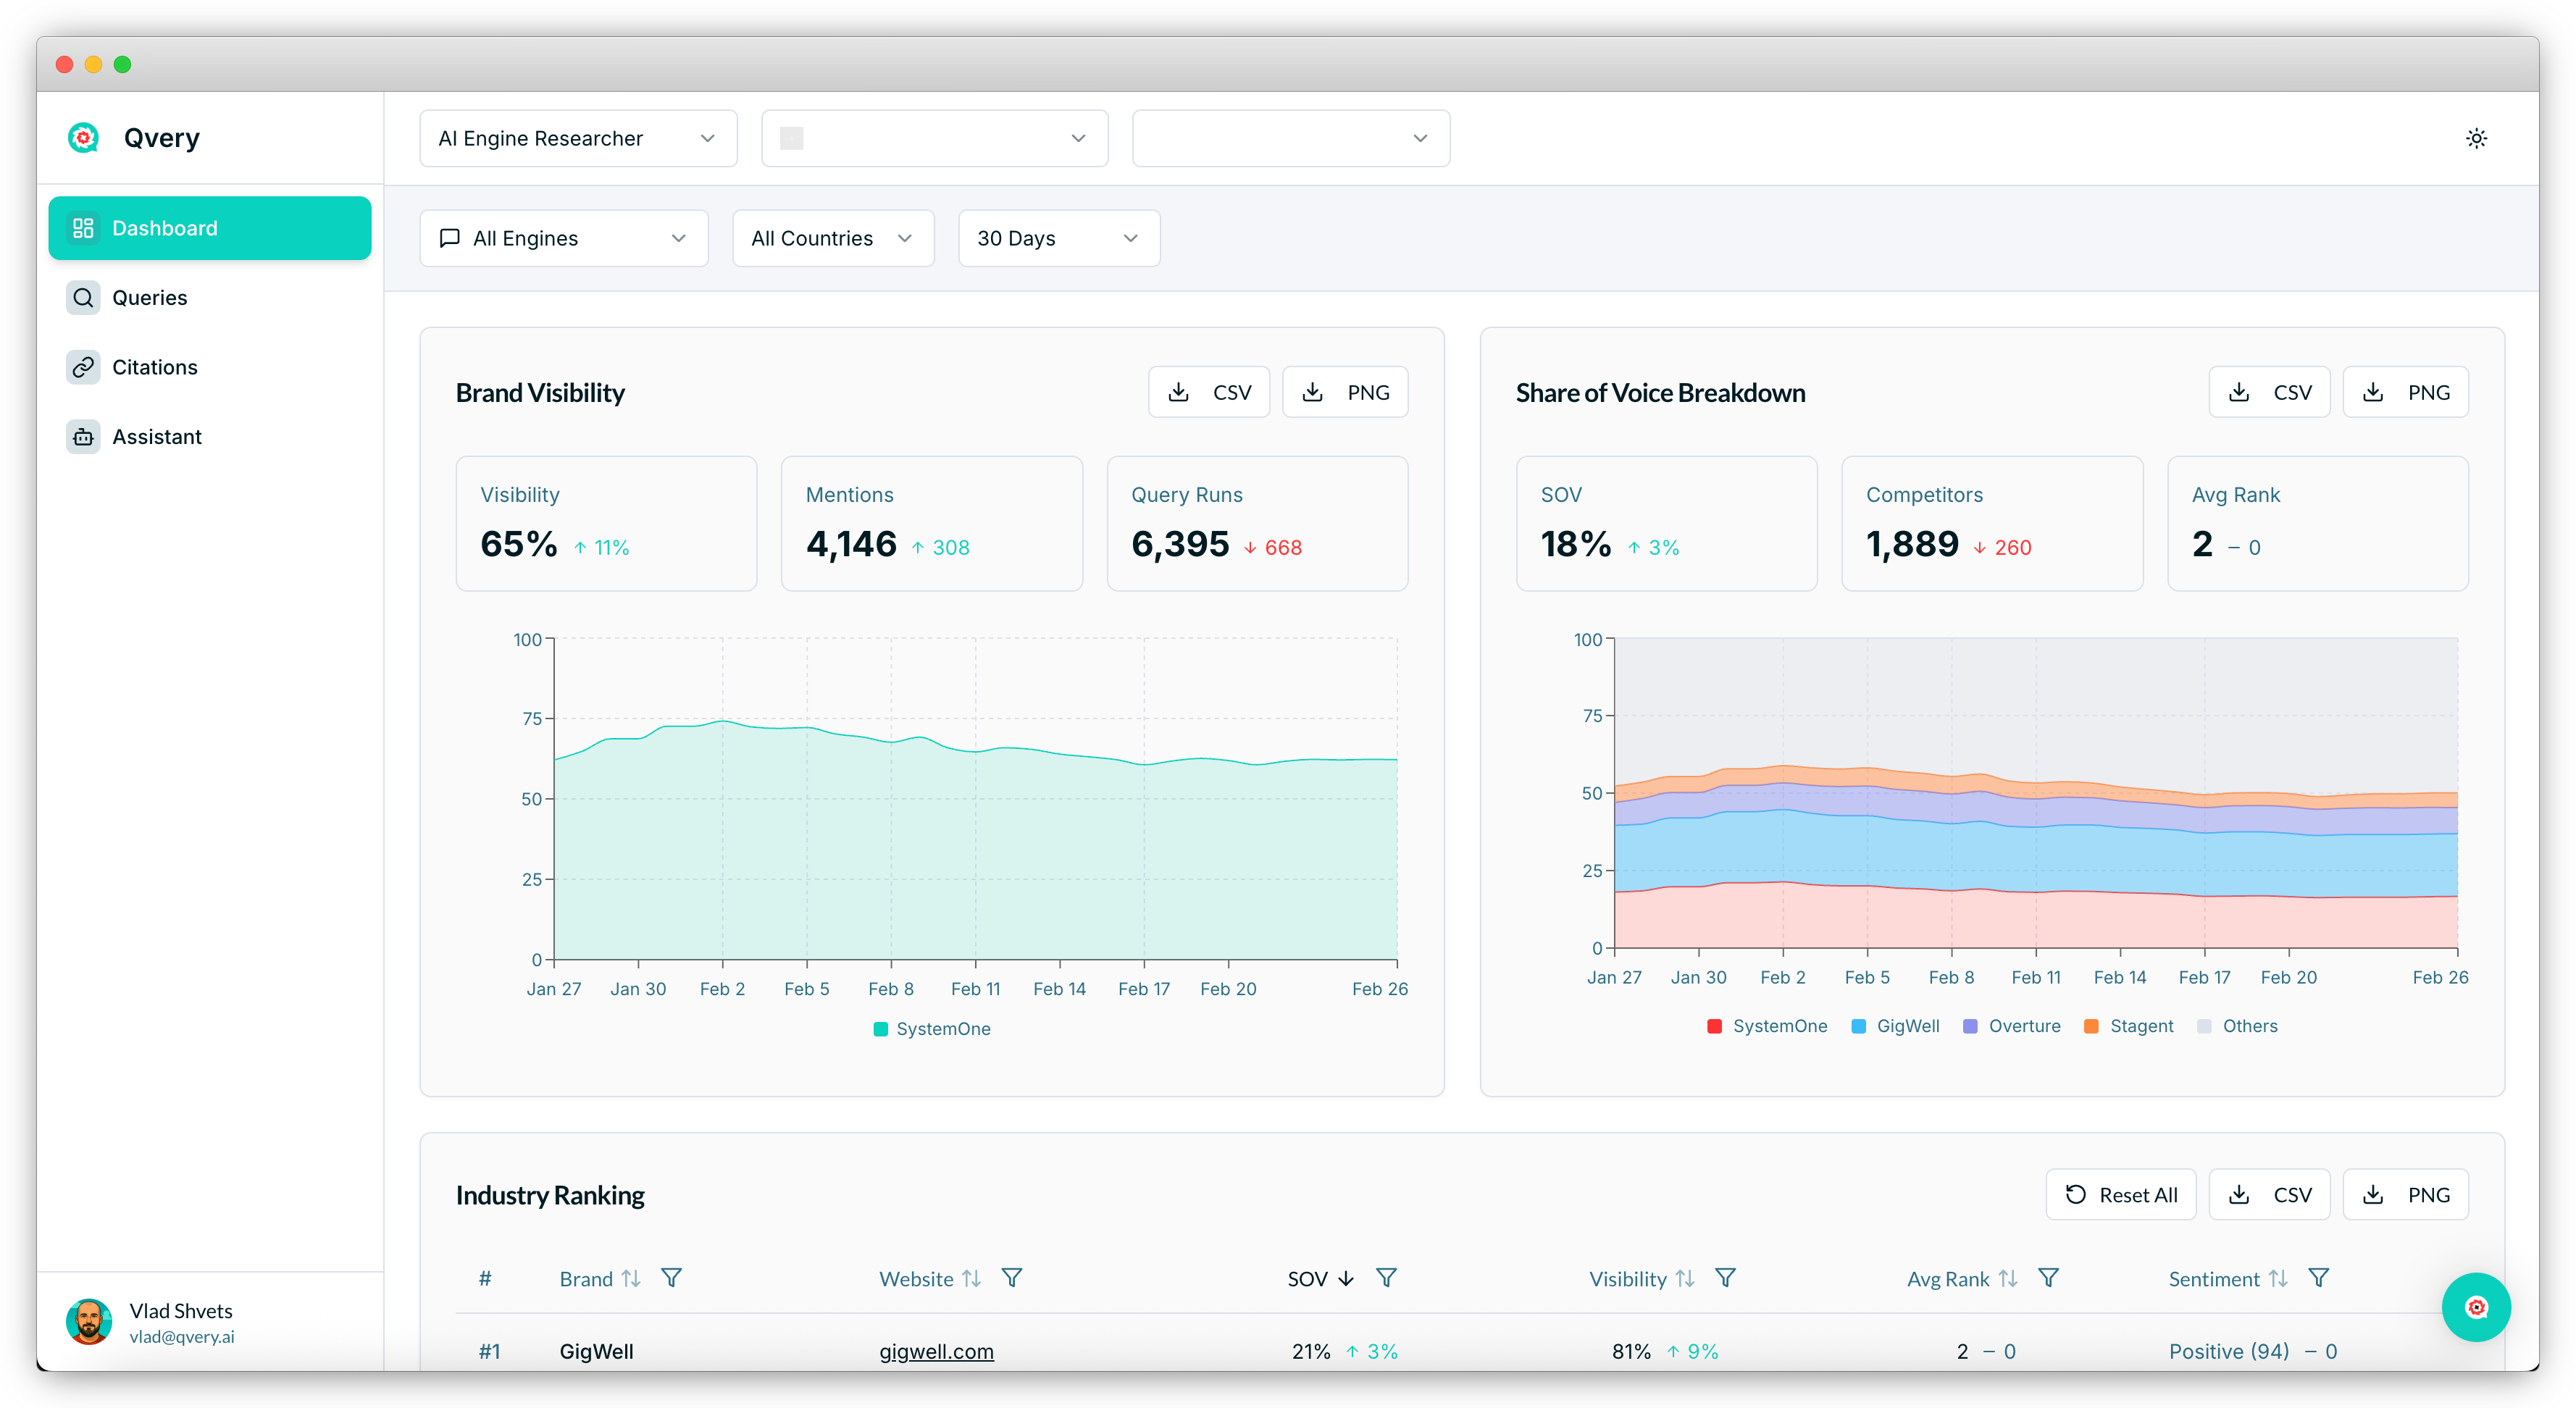2576x1408 pixels.
Task: Expand the All Engines dropdown
Action: pyautogui.click(x=564, y=238)
